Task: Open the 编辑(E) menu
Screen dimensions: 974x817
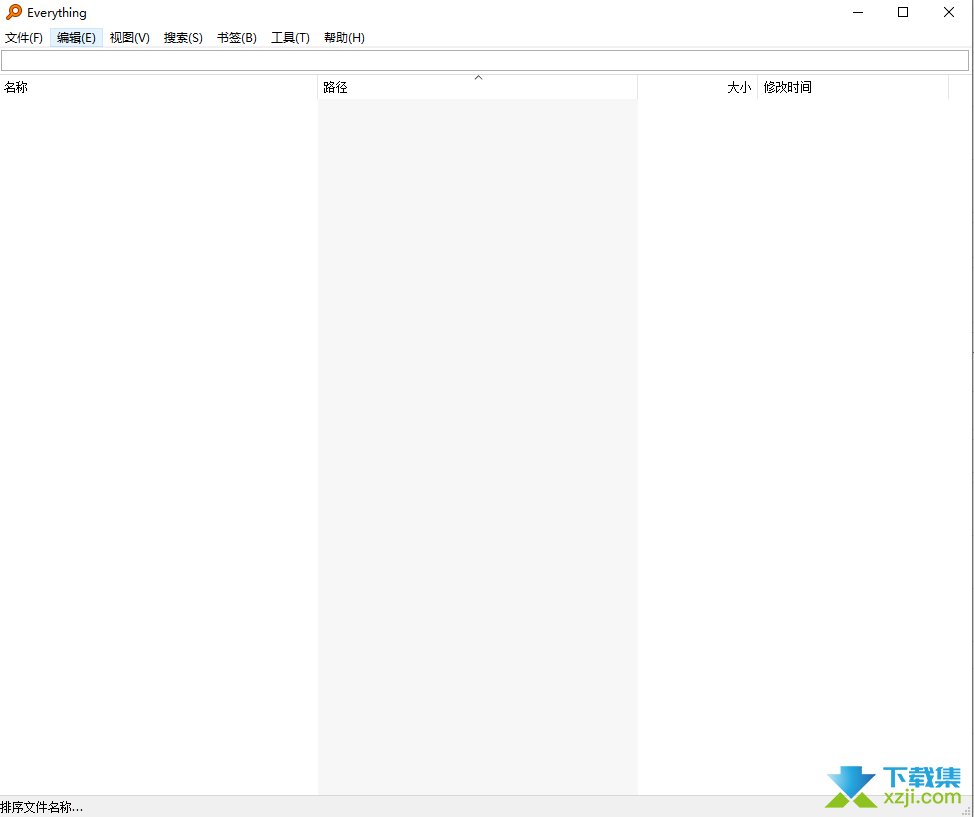Action: (76, 38)
